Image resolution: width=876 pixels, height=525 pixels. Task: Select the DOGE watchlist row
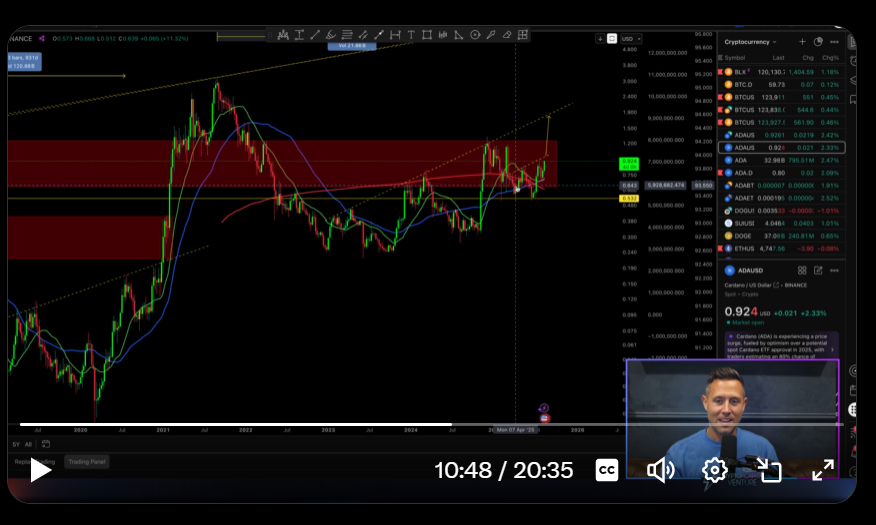click(x=781, y=236)
